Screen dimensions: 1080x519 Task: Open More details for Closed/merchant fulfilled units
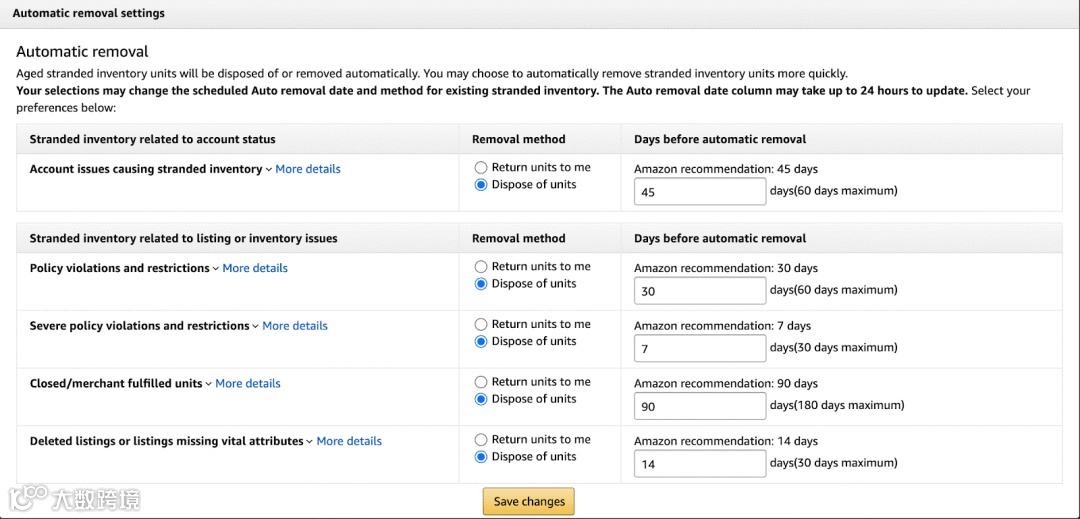point(248,384)
